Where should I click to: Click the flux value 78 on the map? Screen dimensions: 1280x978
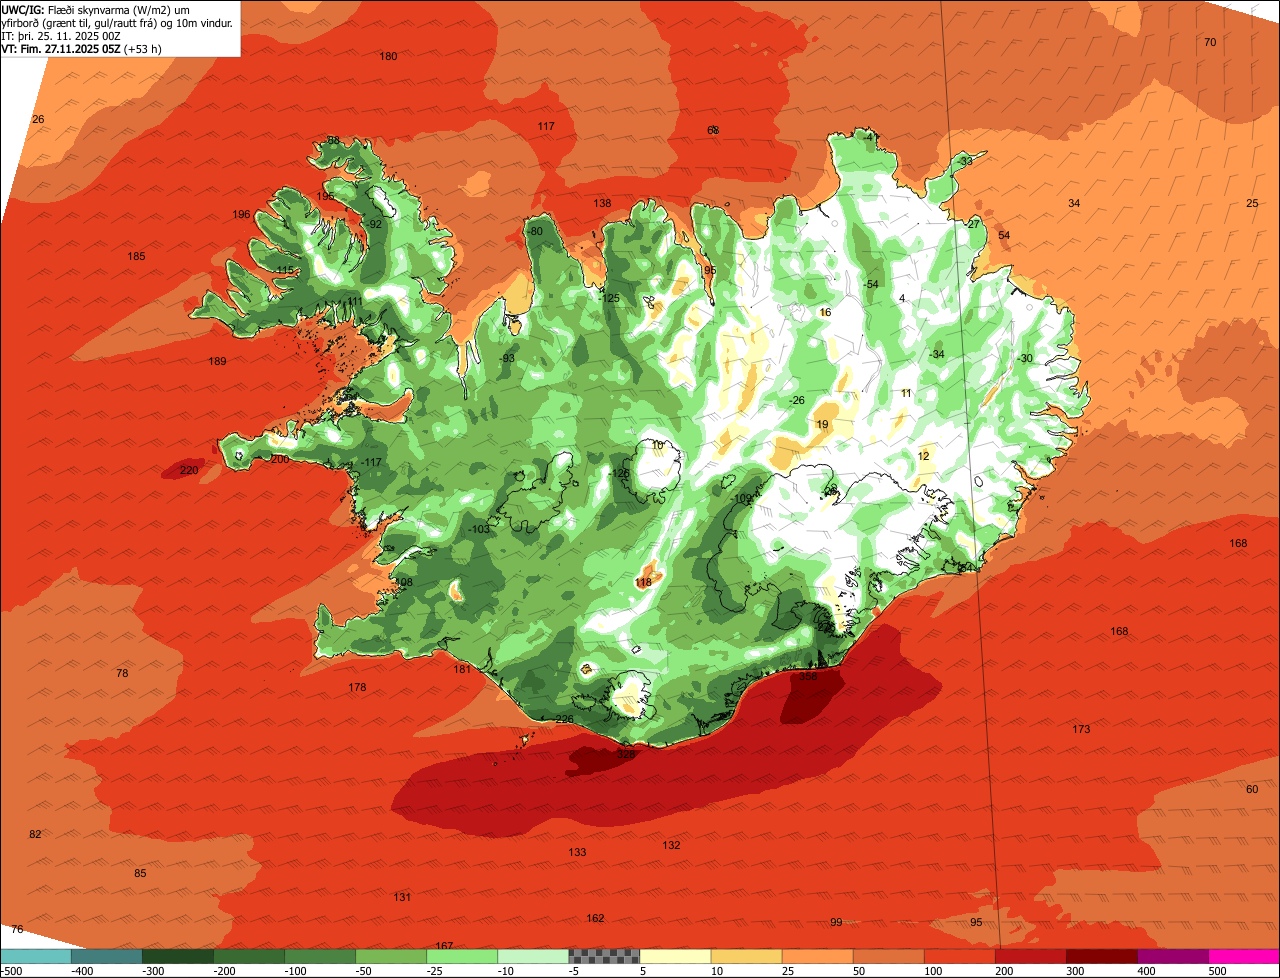122,673
